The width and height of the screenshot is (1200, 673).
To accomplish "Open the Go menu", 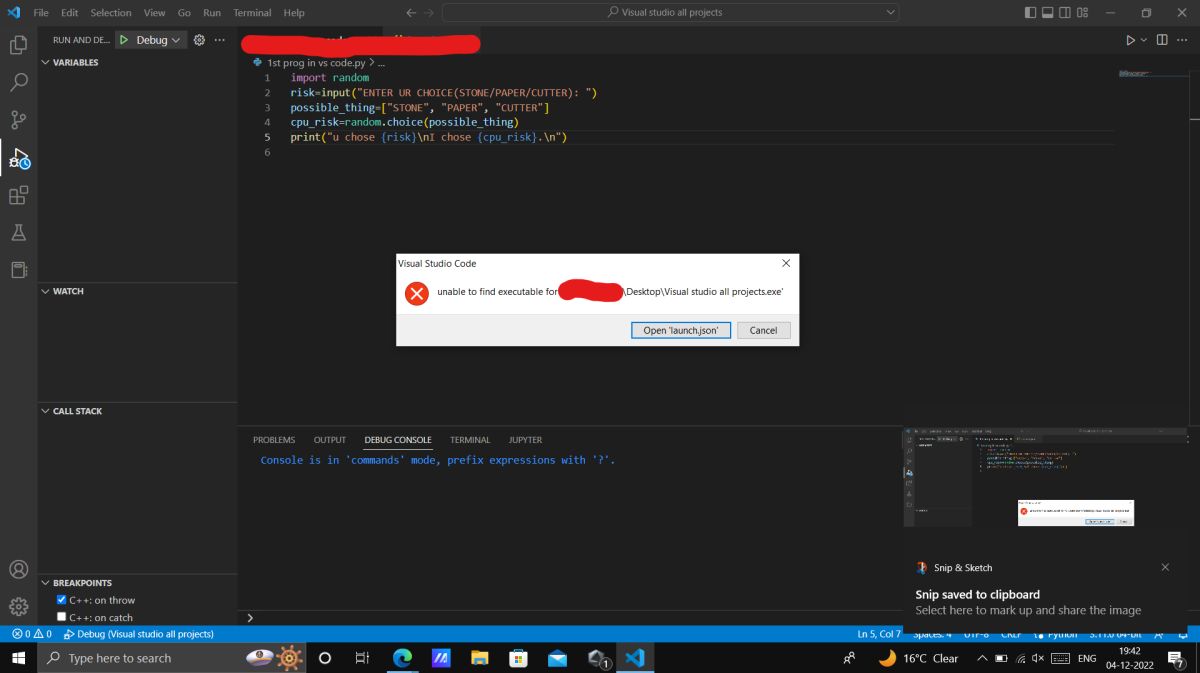I will point(184,13).
